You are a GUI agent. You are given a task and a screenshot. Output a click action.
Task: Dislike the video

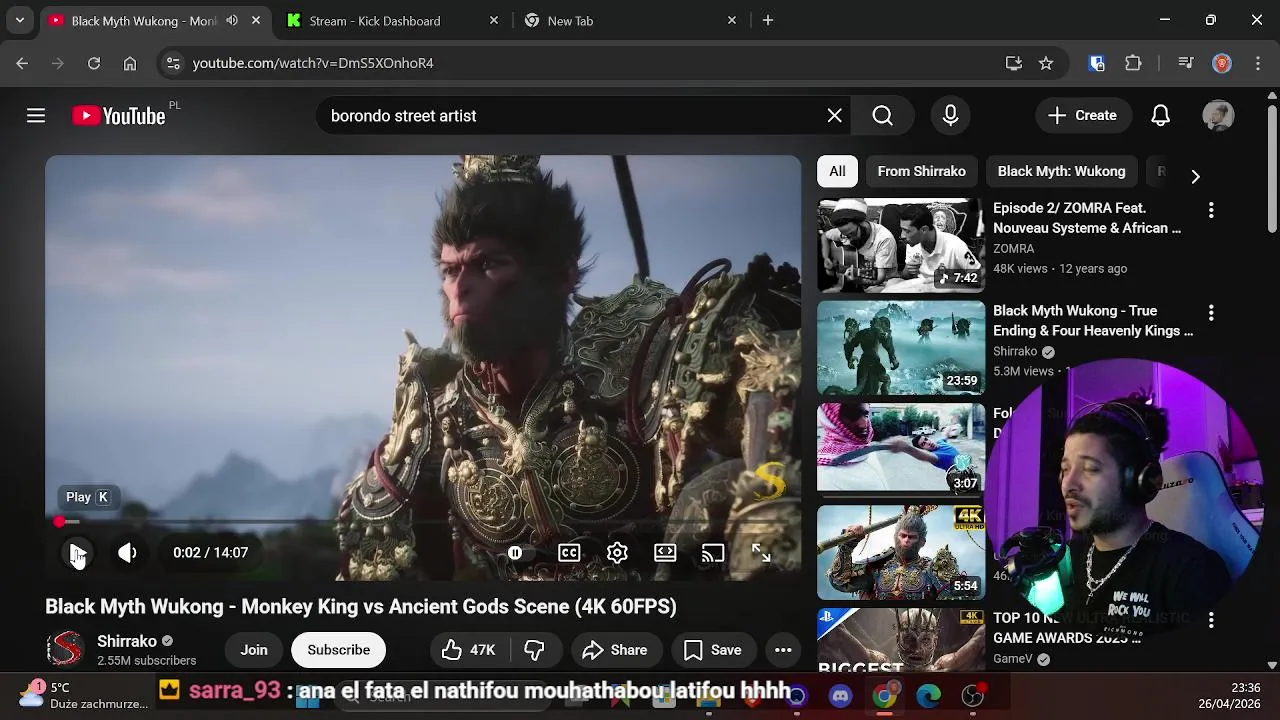[x=535, y=650]
